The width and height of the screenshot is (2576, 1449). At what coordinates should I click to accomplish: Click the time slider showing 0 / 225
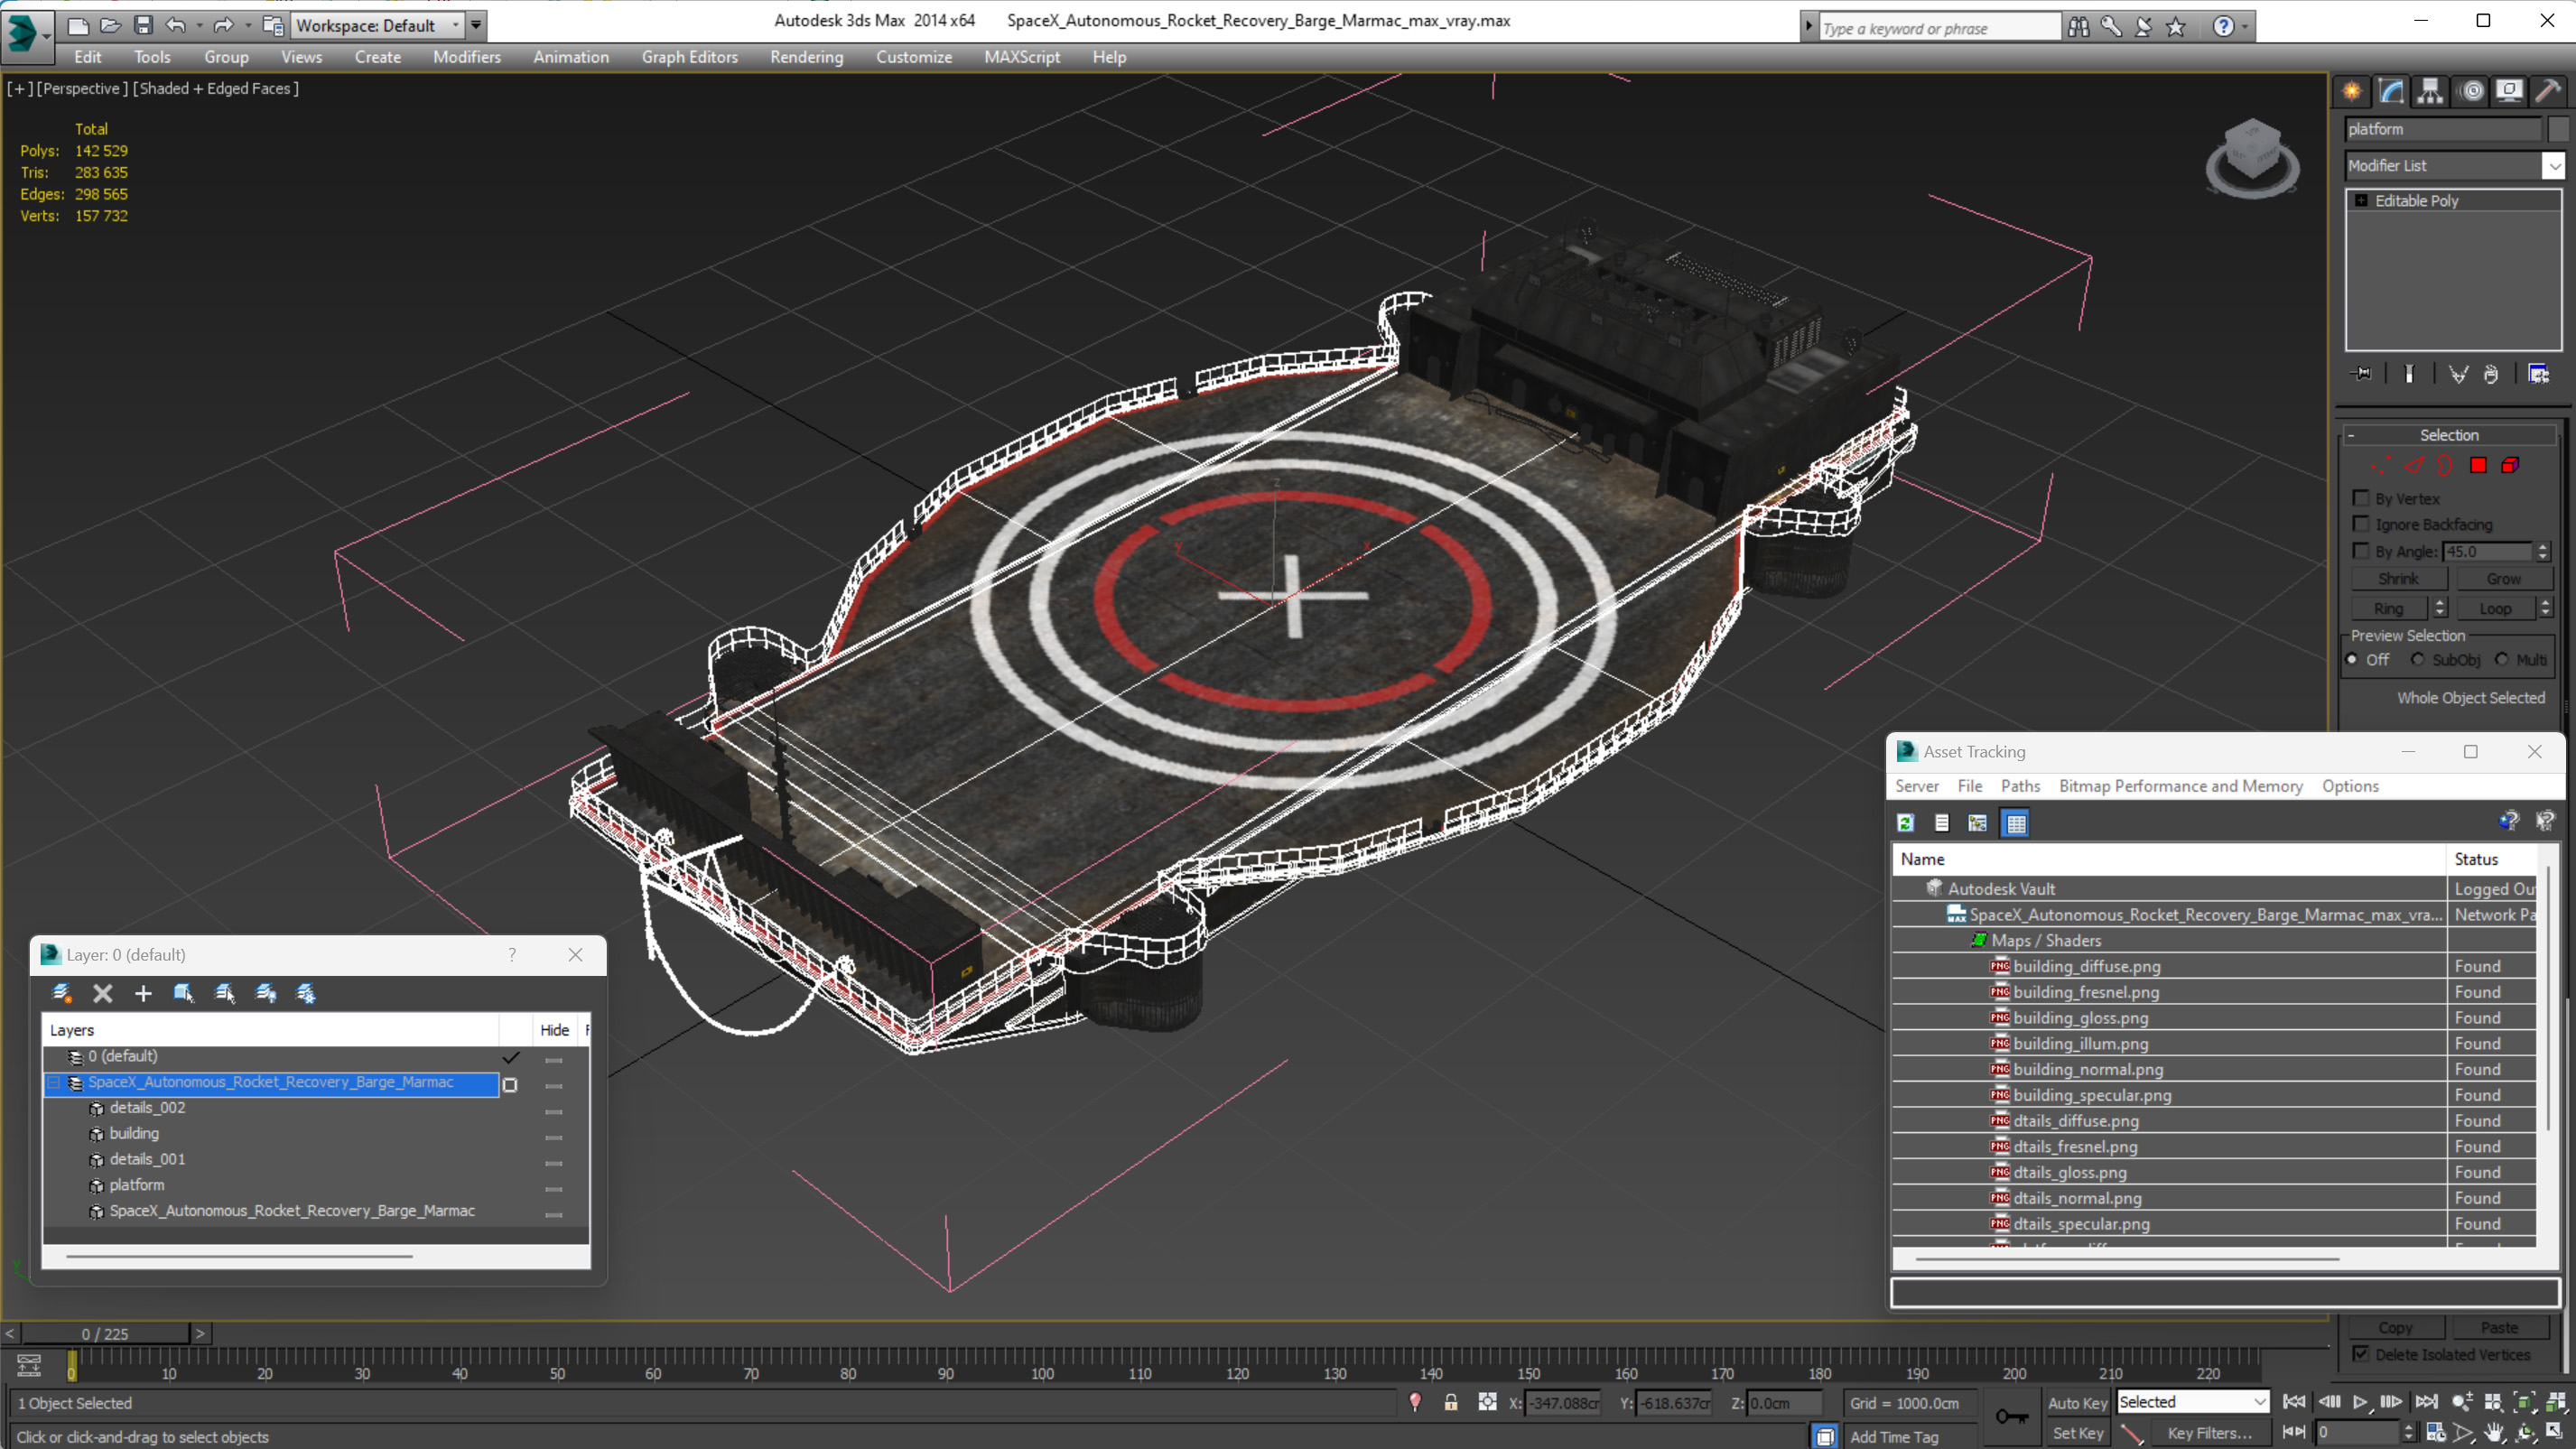click(105, 1333)
